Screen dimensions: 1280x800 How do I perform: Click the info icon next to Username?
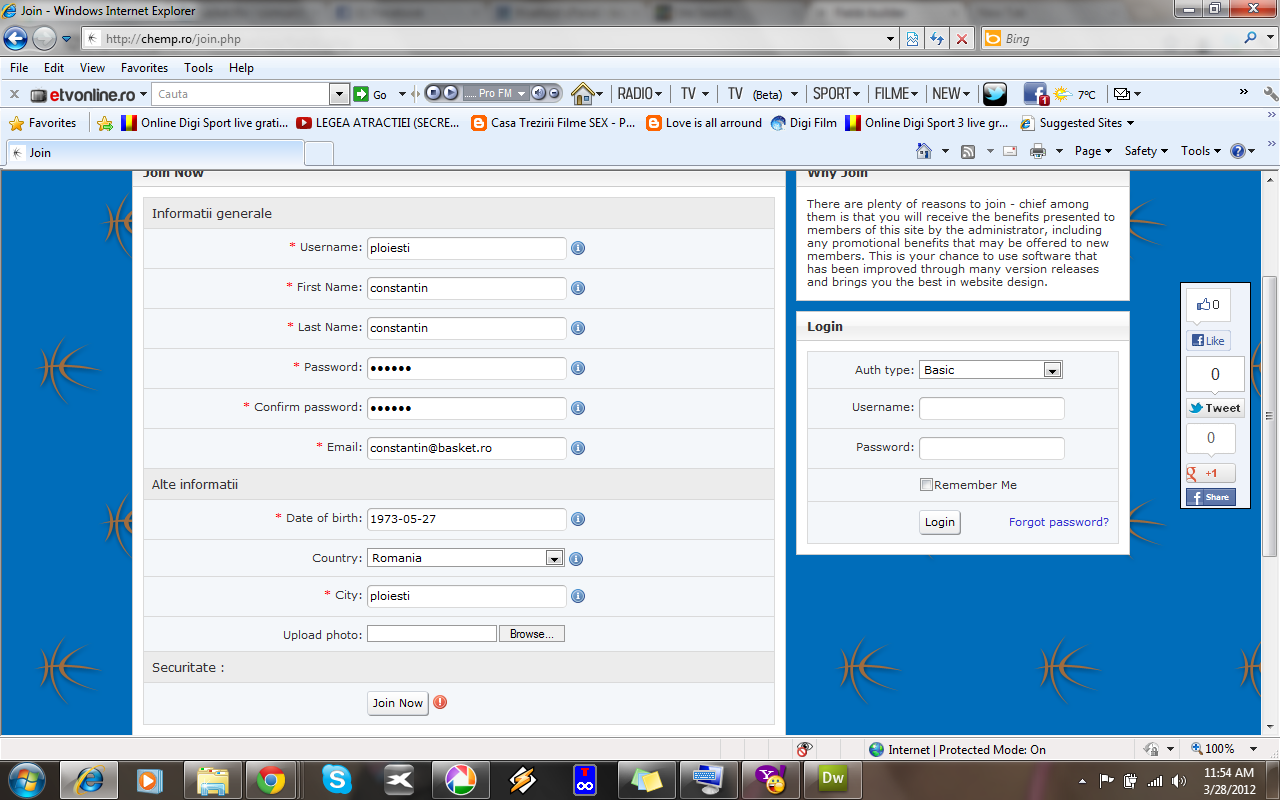[x=578, y=248]
